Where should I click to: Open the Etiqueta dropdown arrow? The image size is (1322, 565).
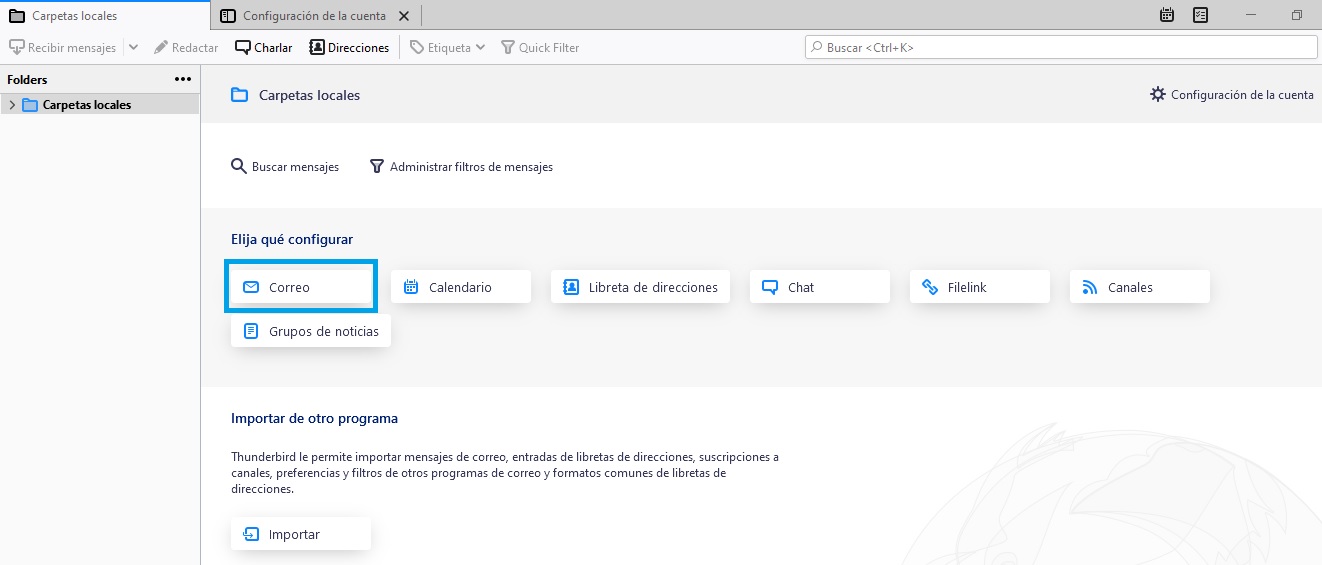[481, 47]
